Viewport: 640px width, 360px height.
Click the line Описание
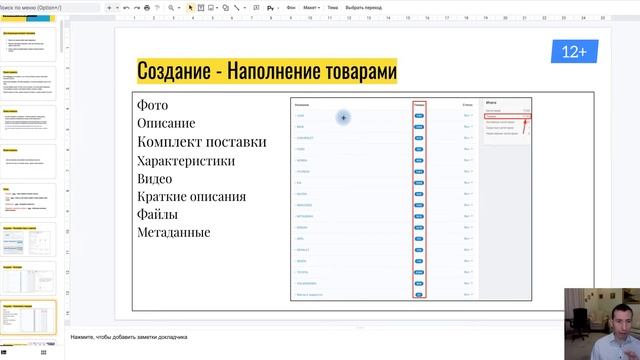(x=166, y=123)
